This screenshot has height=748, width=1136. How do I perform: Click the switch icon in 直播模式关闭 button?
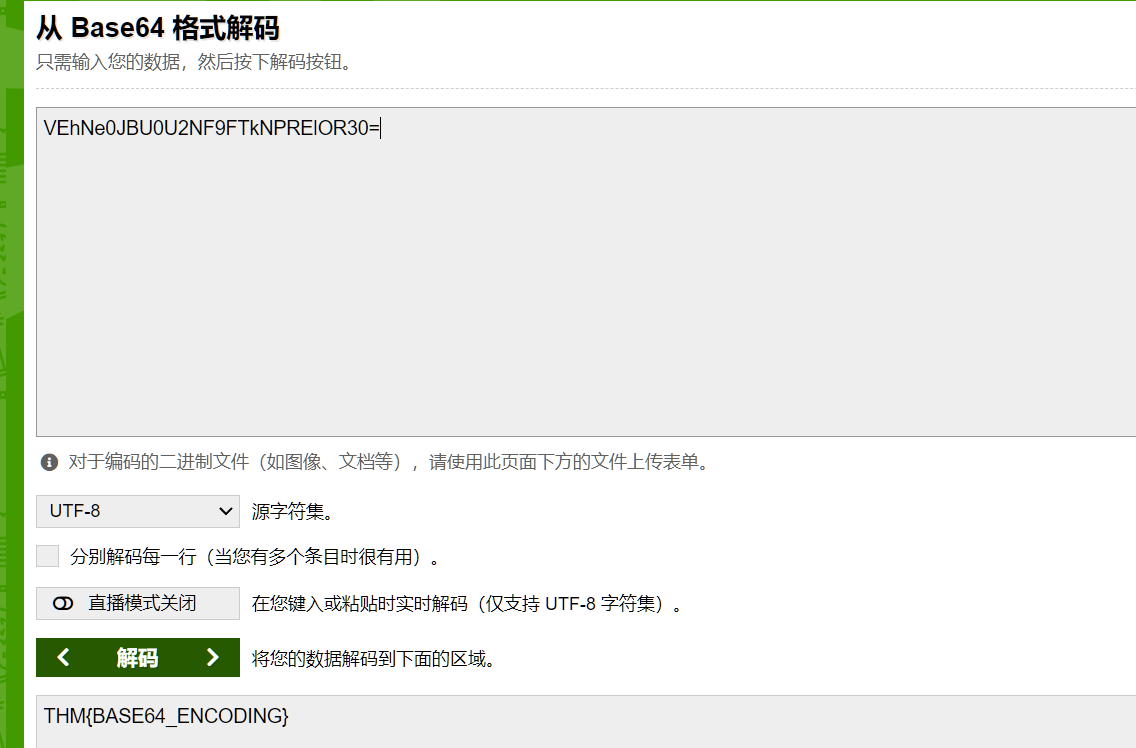pyautogui.click(x=64, y=603)
